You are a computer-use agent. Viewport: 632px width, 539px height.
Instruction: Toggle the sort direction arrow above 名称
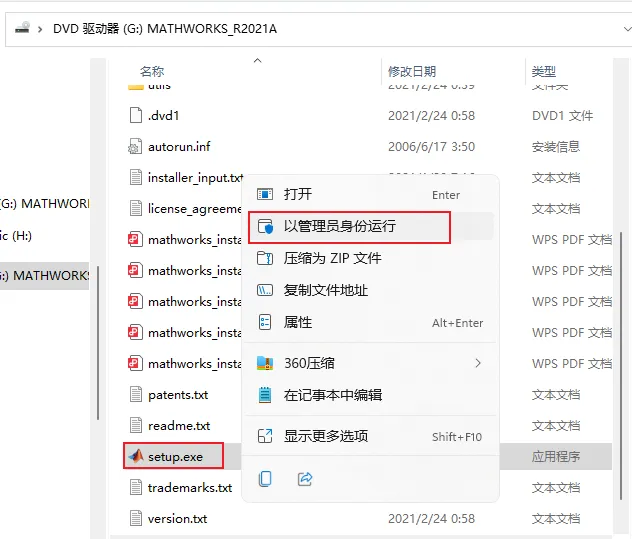coord(258,60)
